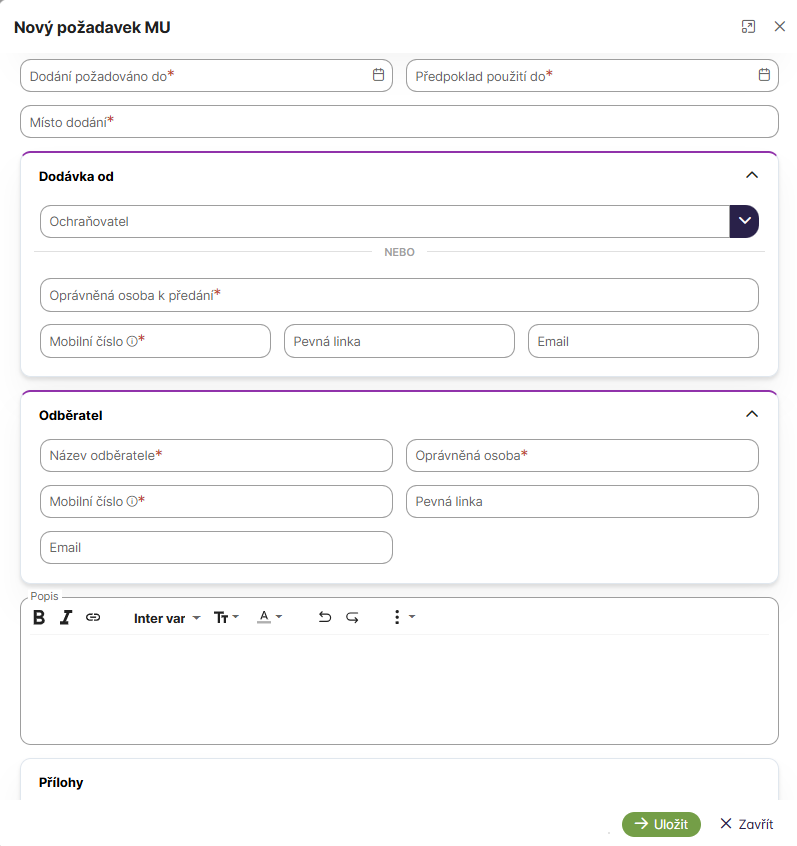Click the Místo dodání input field
Viewport: 797px width, 846px height.
click(x=399, y=121)
